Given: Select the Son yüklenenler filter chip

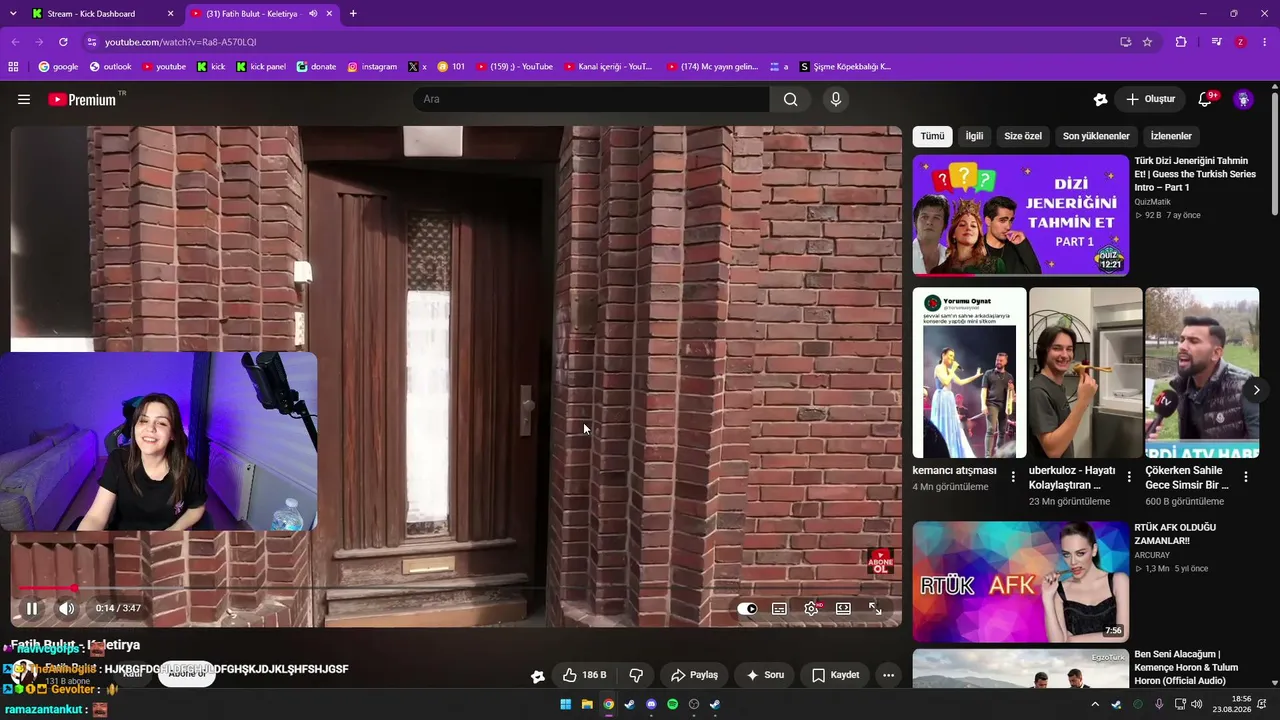Looking at the screenshot, I should pos(1096,136).
